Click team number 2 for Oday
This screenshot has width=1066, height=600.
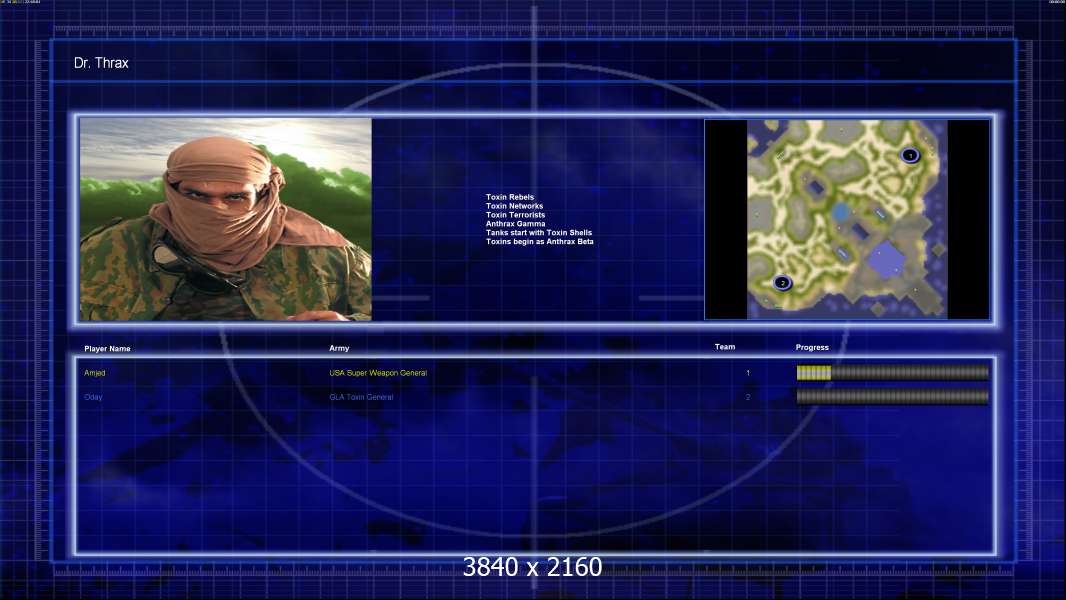point(748,397)
